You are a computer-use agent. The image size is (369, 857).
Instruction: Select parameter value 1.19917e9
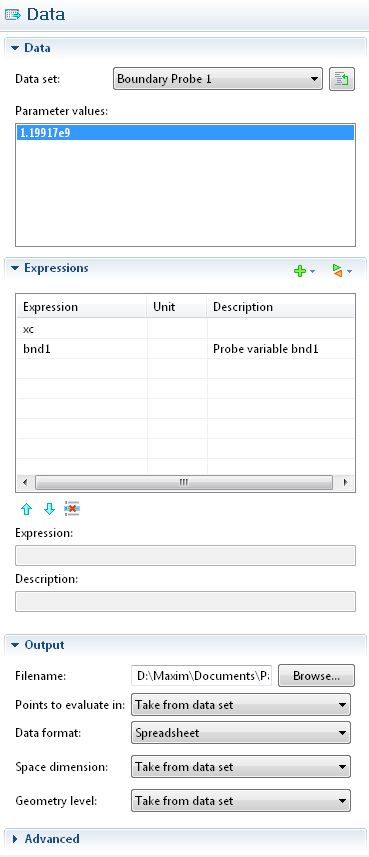point(185,132)
